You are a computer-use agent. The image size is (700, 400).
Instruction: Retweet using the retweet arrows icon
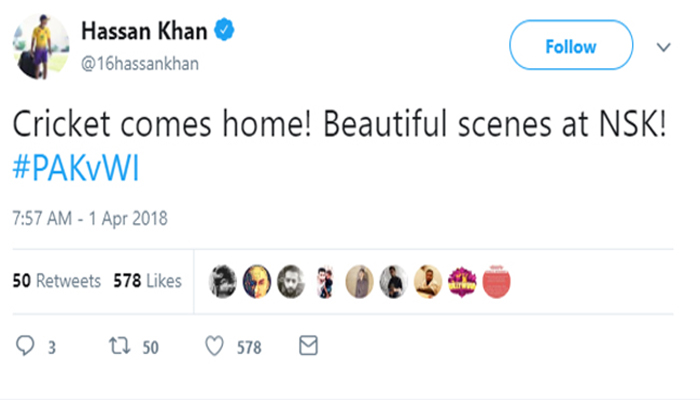pos(117,347)
